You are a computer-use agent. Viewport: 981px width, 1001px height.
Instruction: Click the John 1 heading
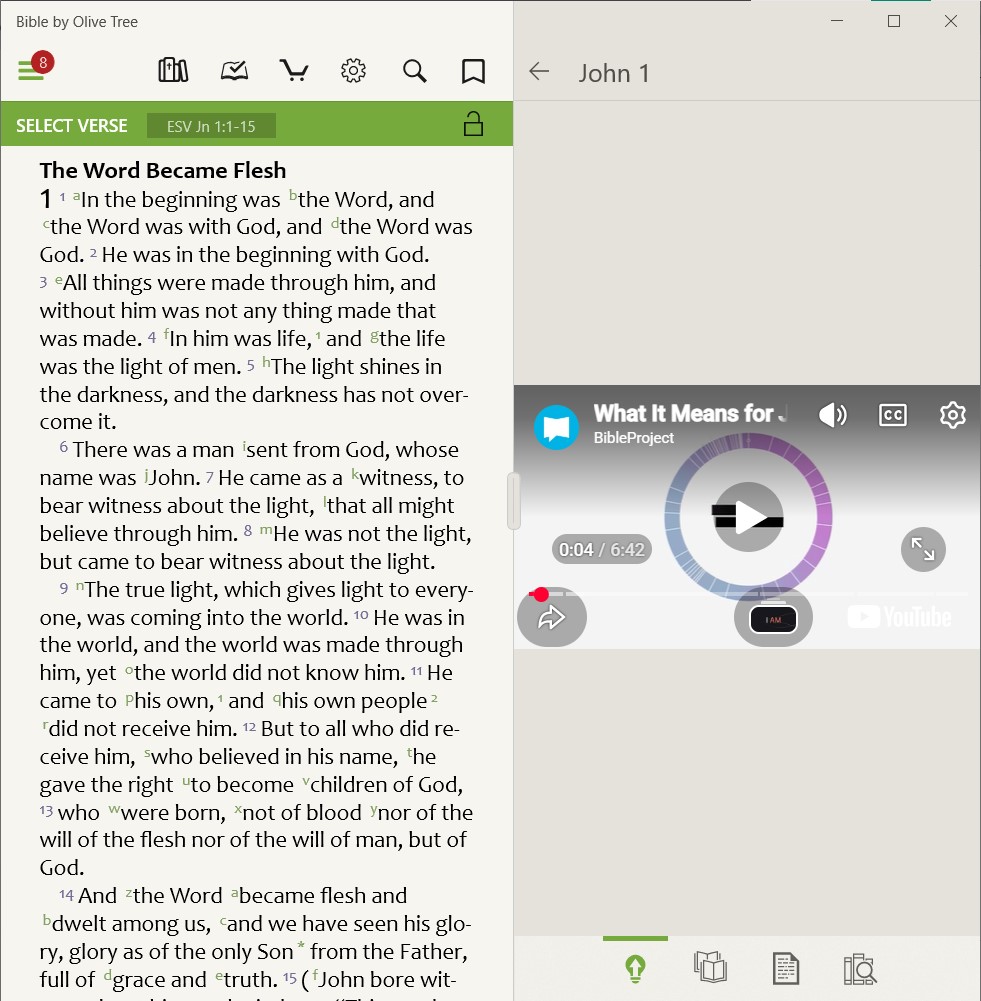click(x=614, y=73)
